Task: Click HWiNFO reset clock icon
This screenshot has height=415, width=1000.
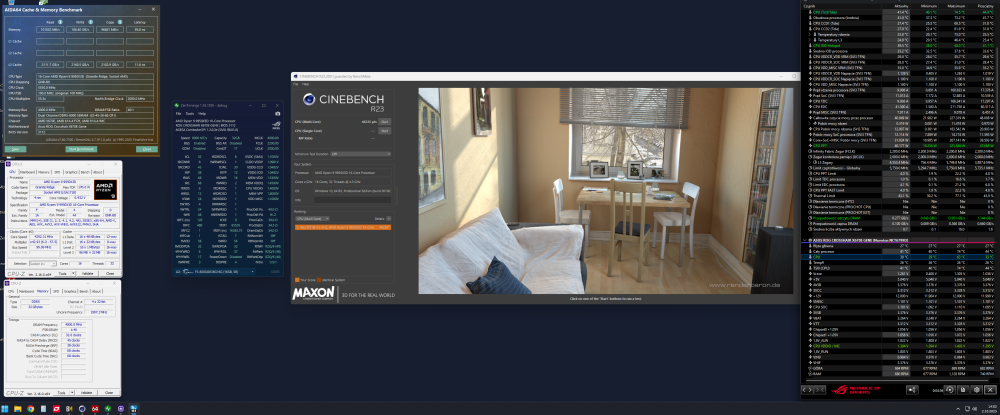Action: pyautogui.click(x=950, y=390)
